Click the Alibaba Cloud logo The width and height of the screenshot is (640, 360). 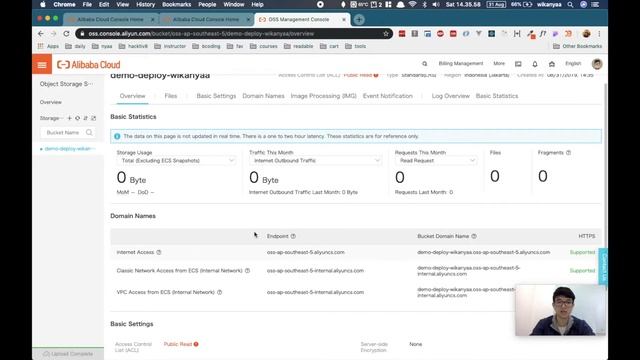click(x=89, y=64)
